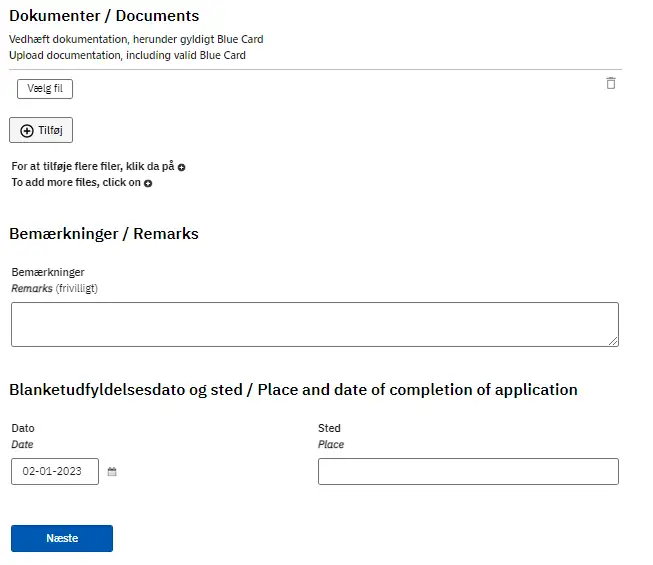
Task: Click 'Upload documentation, including valid Blue Card'
Action: point(127,55)
